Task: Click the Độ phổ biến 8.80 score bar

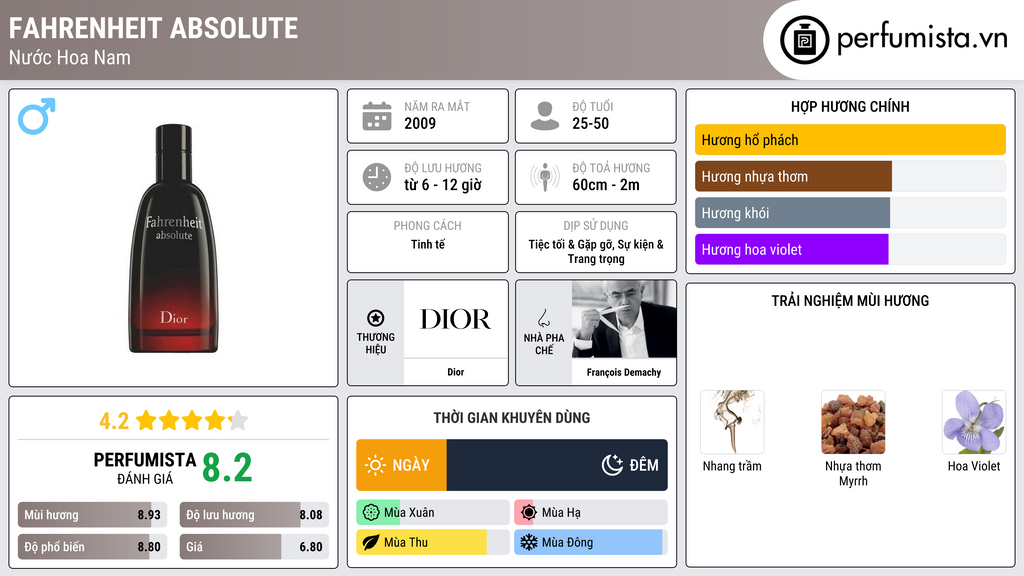Action: pos(92,547)
